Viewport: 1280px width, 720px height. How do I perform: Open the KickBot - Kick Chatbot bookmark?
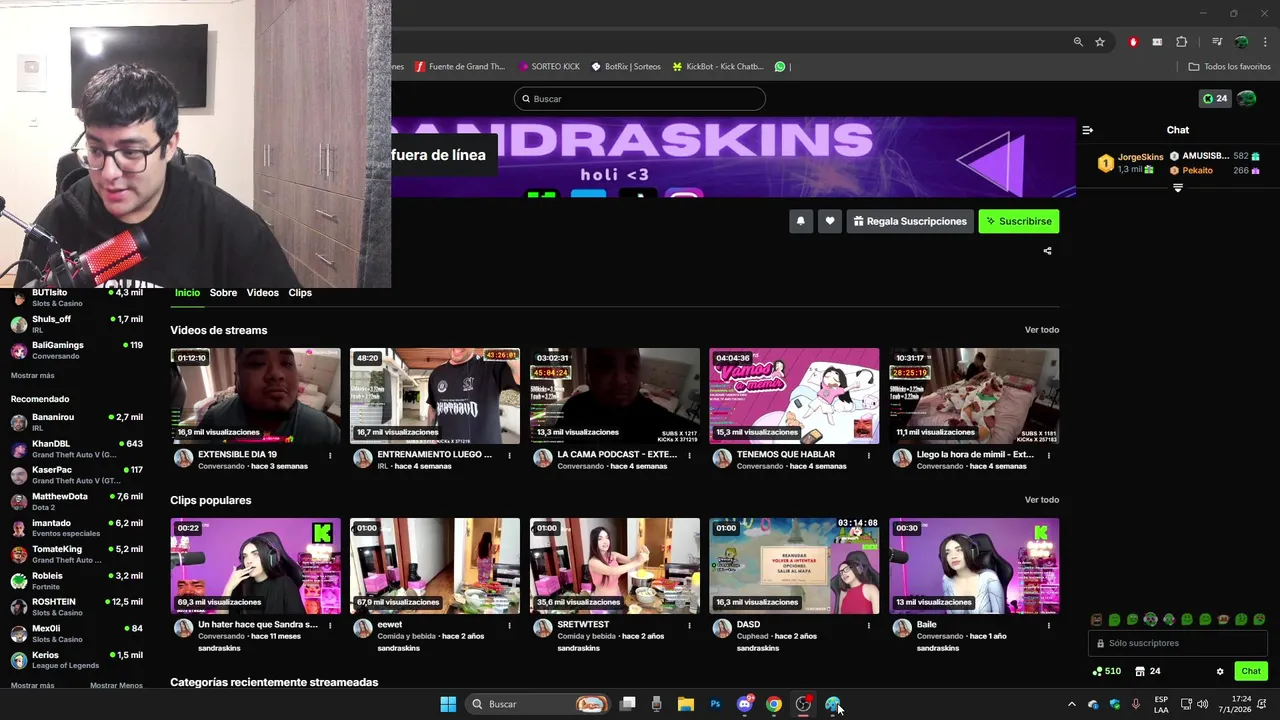pos(718,67)
